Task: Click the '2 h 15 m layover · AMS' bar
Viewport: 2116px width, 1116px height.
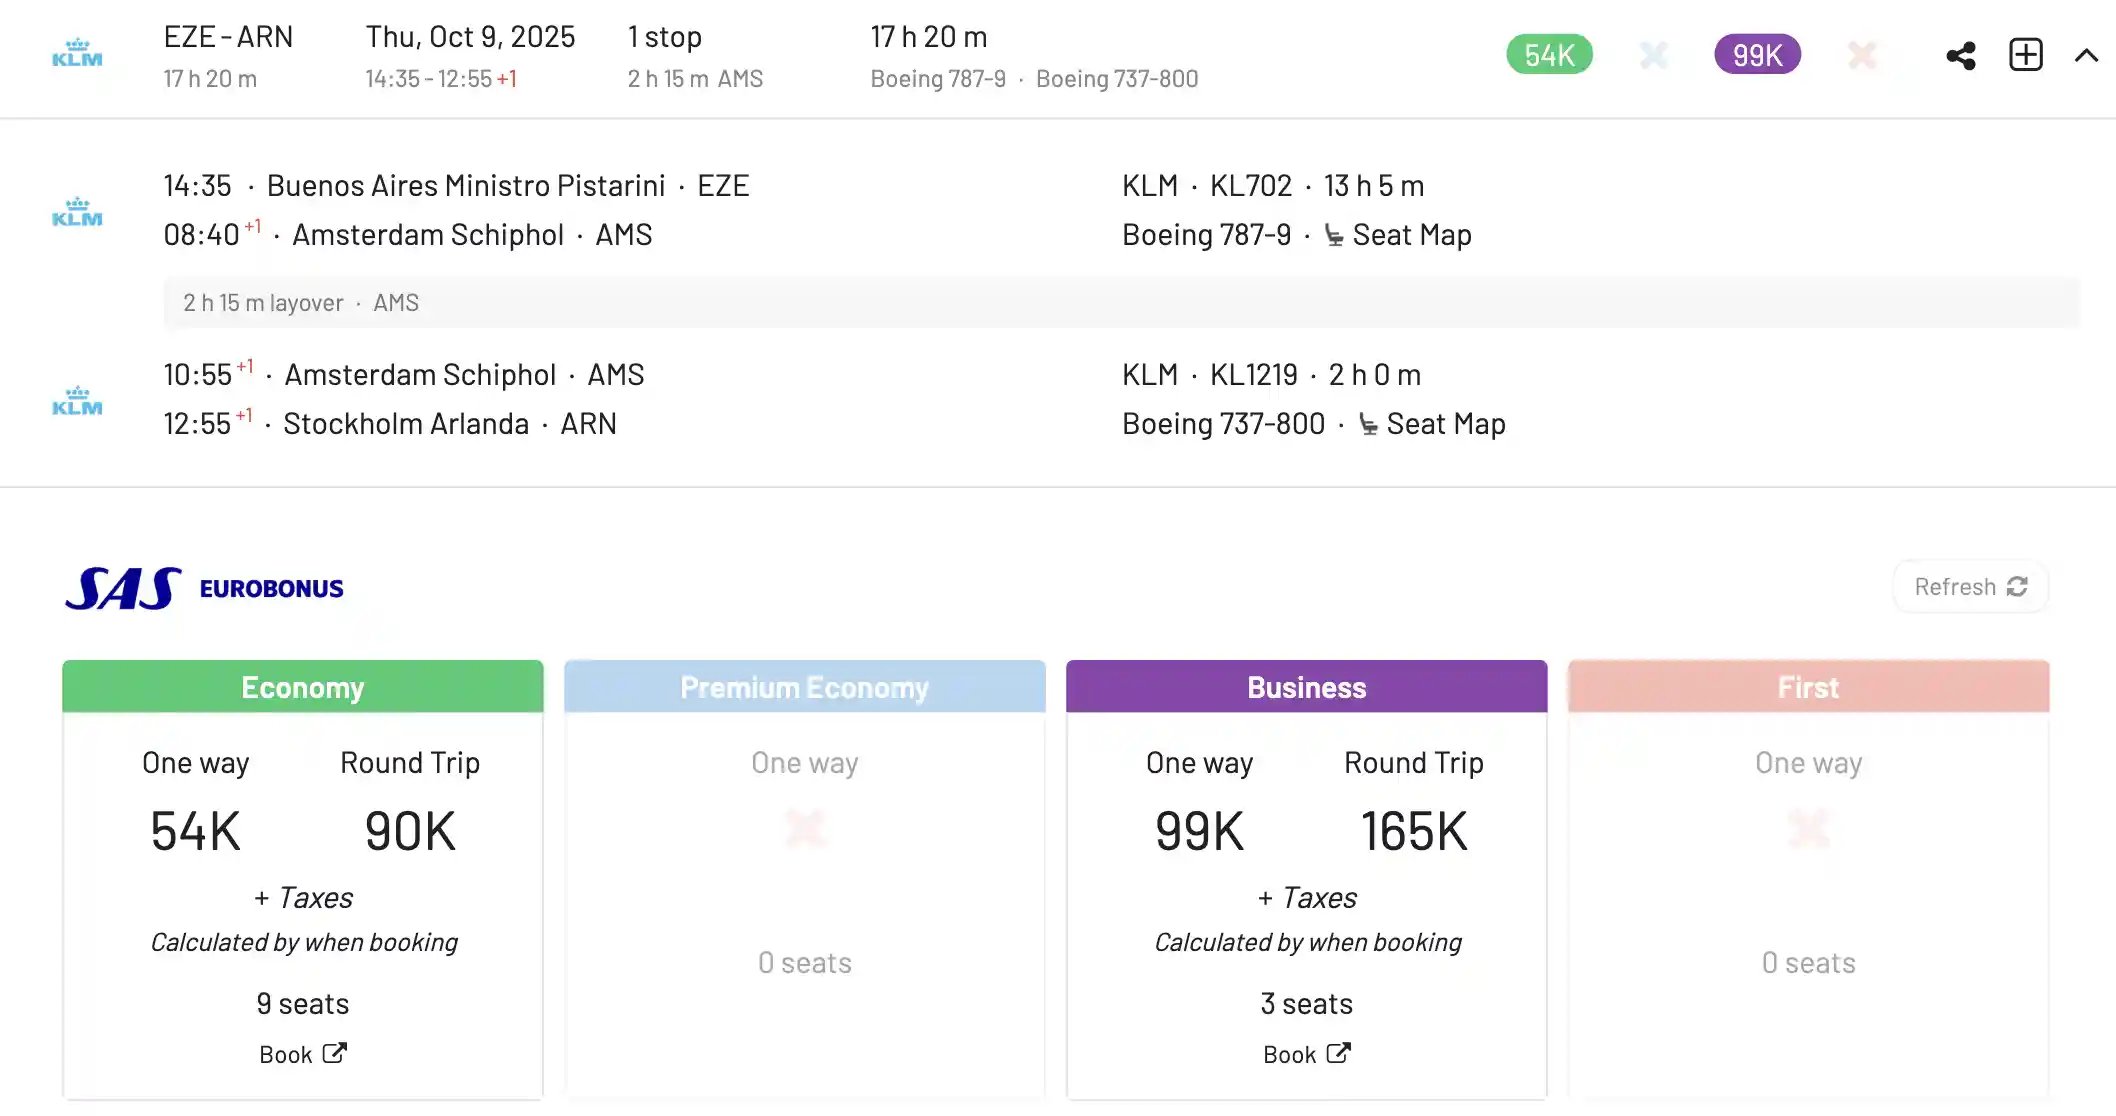Action: click(x=1121, y=303)
